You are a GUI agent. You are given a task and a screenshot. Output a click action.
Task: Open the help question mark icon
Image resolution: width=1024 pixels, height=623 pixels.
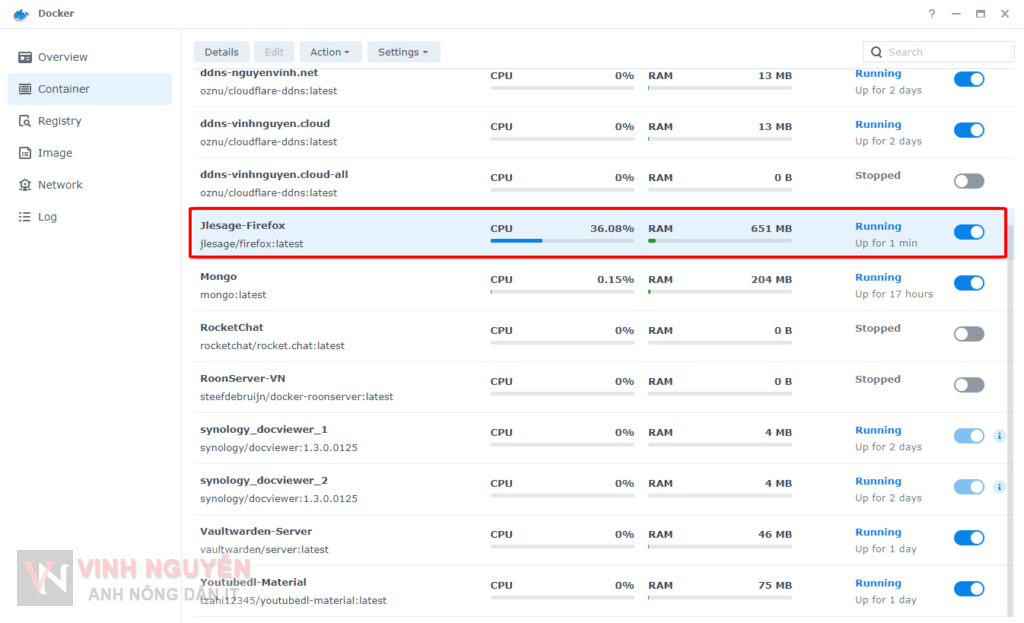tap(931, 14)
